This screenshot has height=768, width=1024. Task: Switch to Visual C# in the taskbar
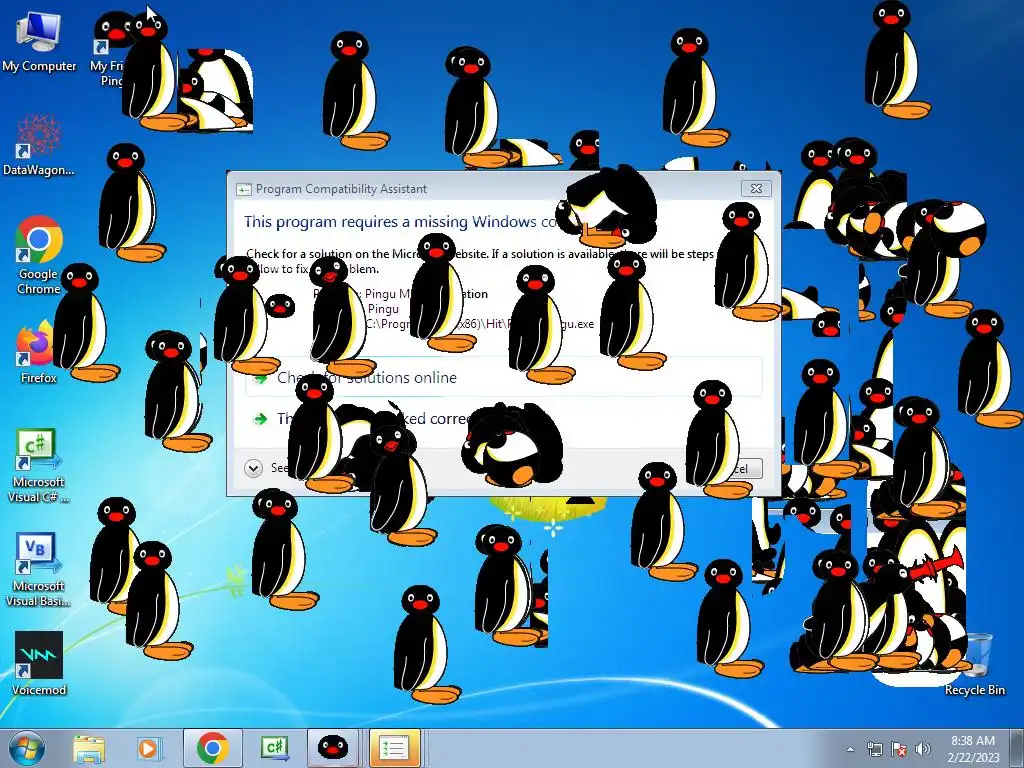point(274,748)
